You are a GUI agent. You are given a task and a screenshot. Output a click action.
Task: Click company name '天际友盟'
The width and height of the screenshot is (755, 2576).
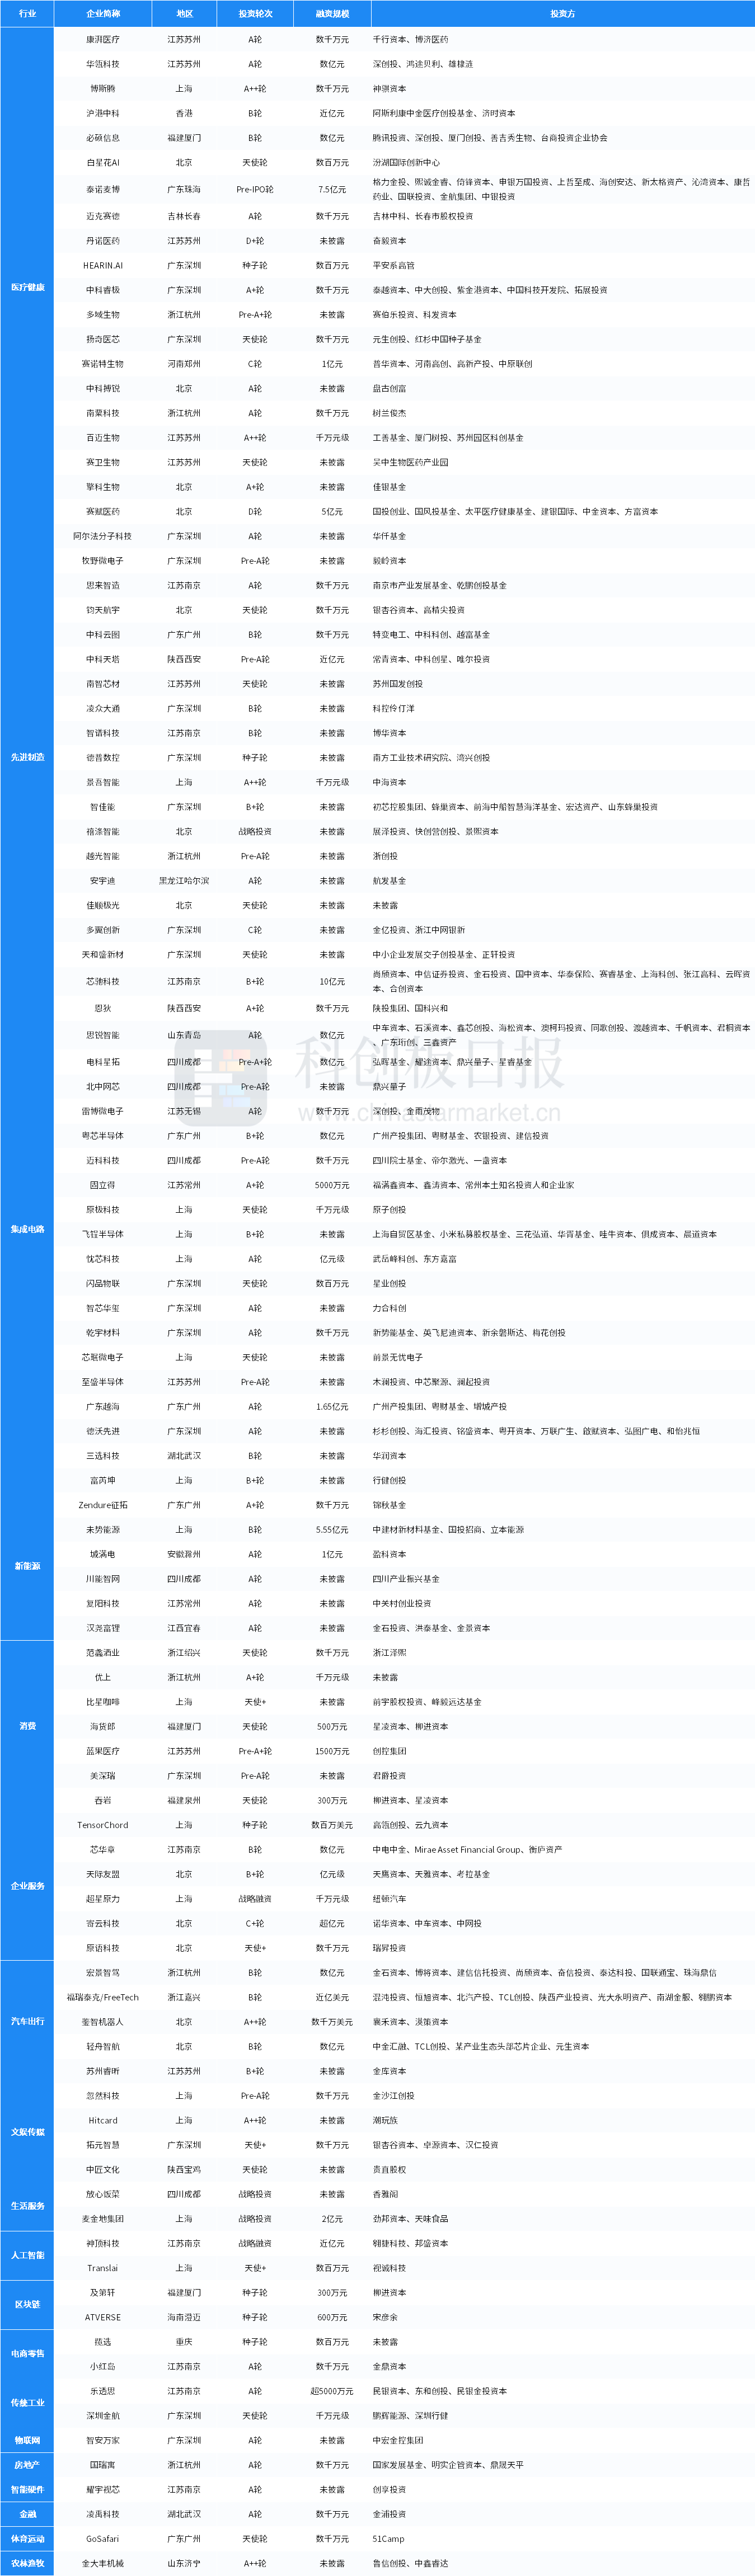[103, 1874]
